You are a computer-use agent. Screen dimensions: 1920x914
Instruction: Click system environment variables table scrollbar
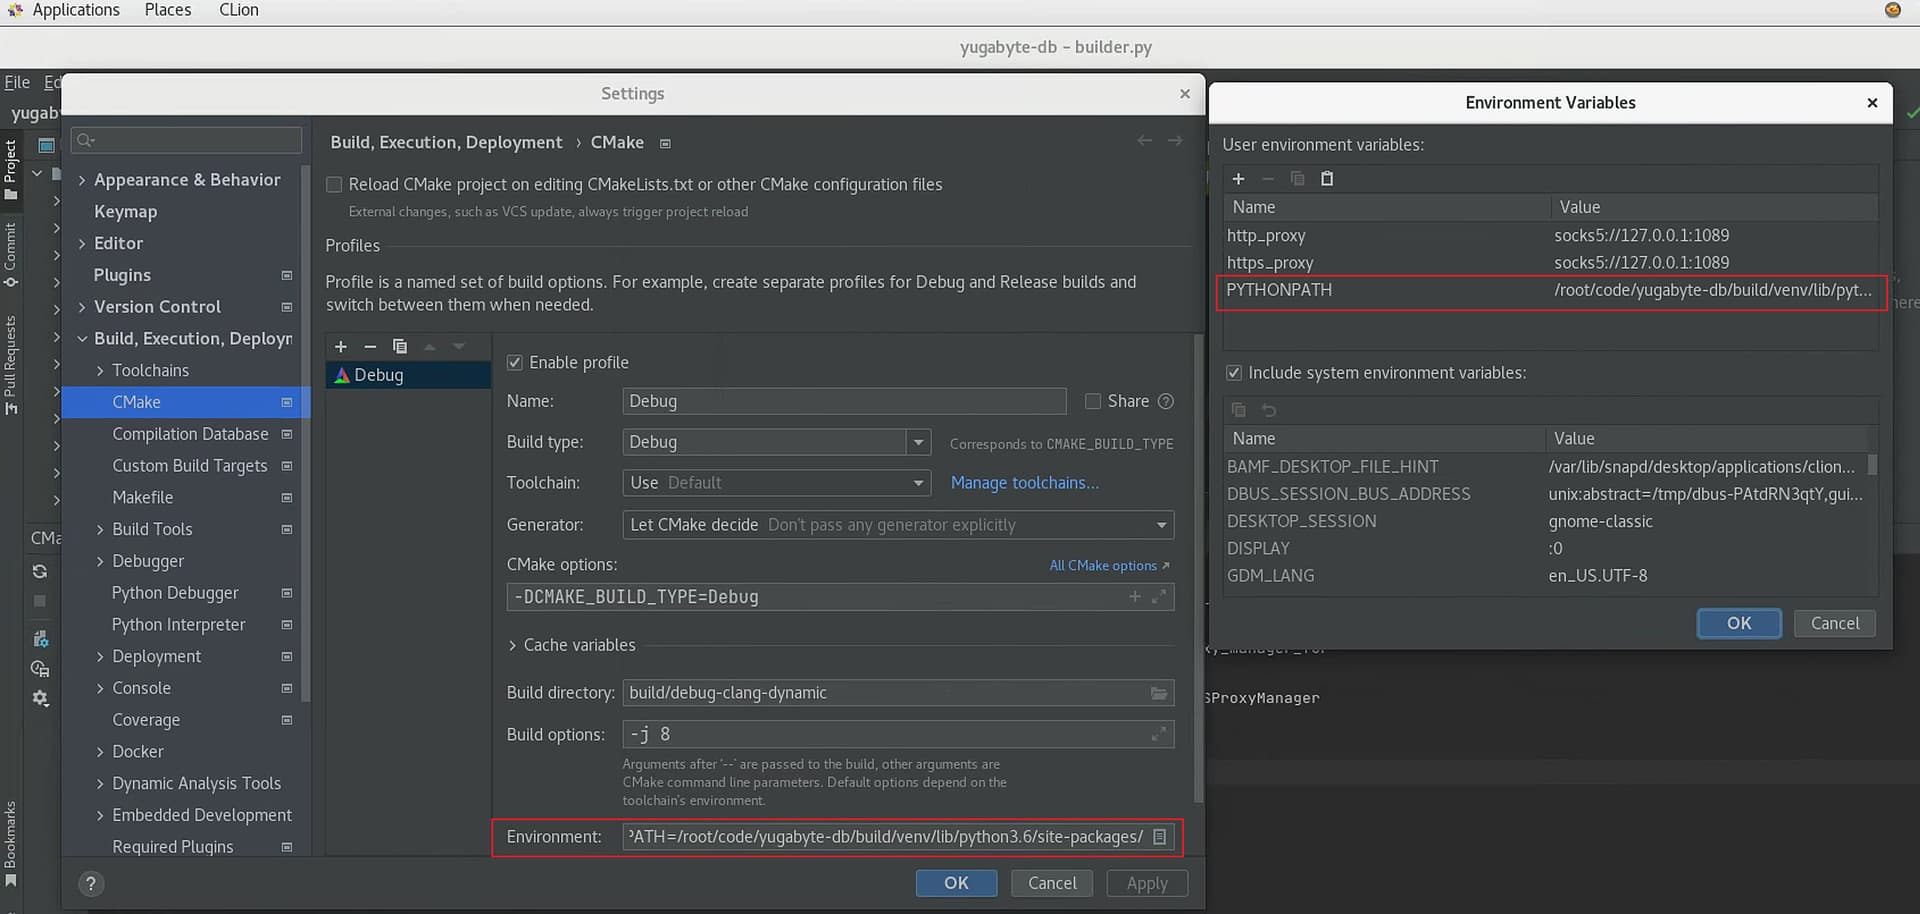[x=1872, y=465]
